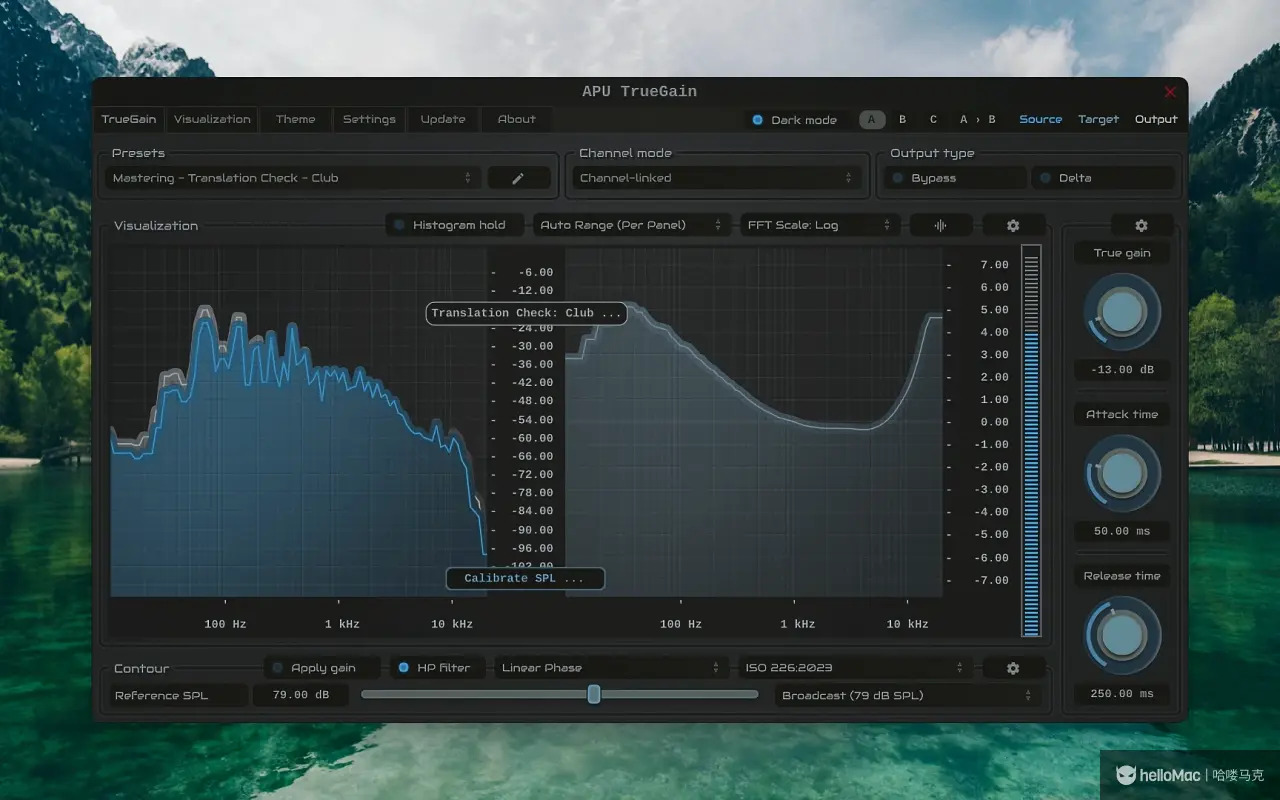Toggle Histogram hold
Image resolution: width=1280 pixels, height=800 pixels.
[455, 225]
